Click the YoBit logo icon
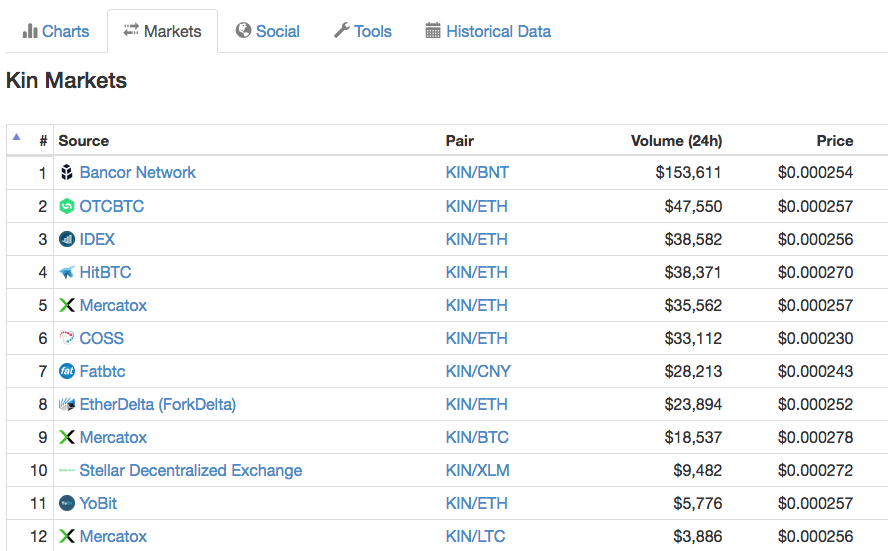This screenshot has width=888, height=551. pos(67,503)
